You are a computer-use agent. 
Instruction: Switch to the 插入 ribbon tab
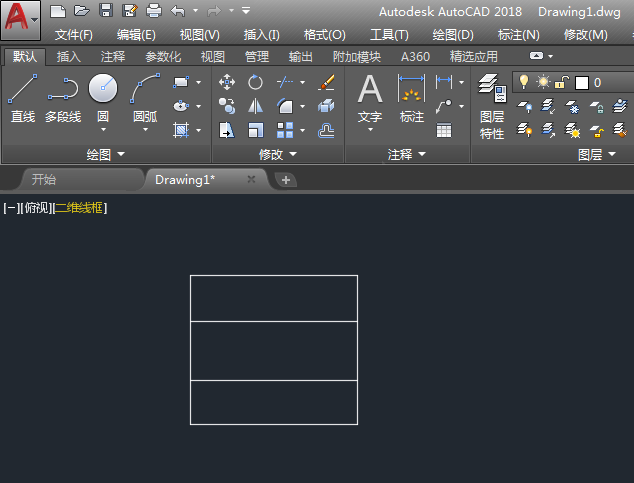(x=69, y=57)
